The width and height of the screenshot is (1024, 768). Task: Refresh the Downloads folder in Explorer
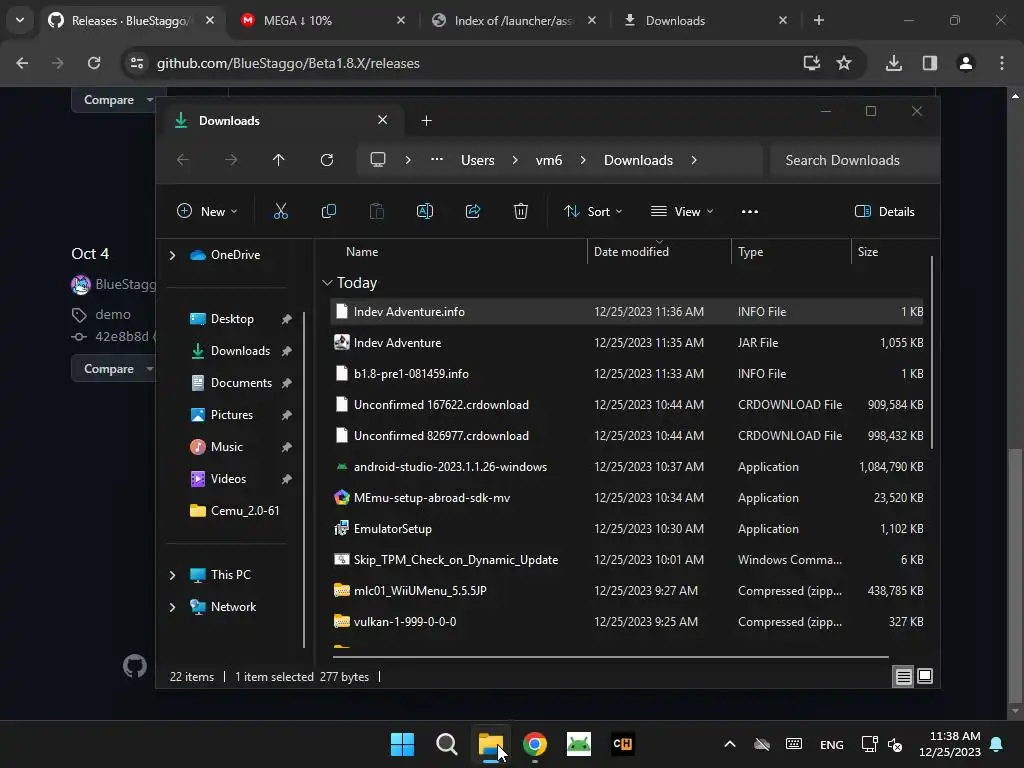[327, 160]
